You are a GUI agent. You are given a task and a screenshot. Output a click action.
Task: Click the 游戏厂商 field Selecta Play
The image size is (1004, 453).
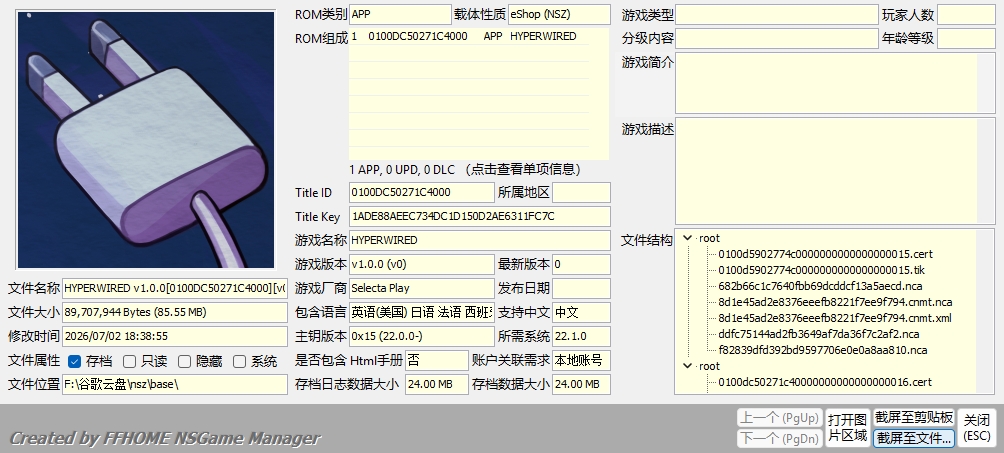point(422,288)
